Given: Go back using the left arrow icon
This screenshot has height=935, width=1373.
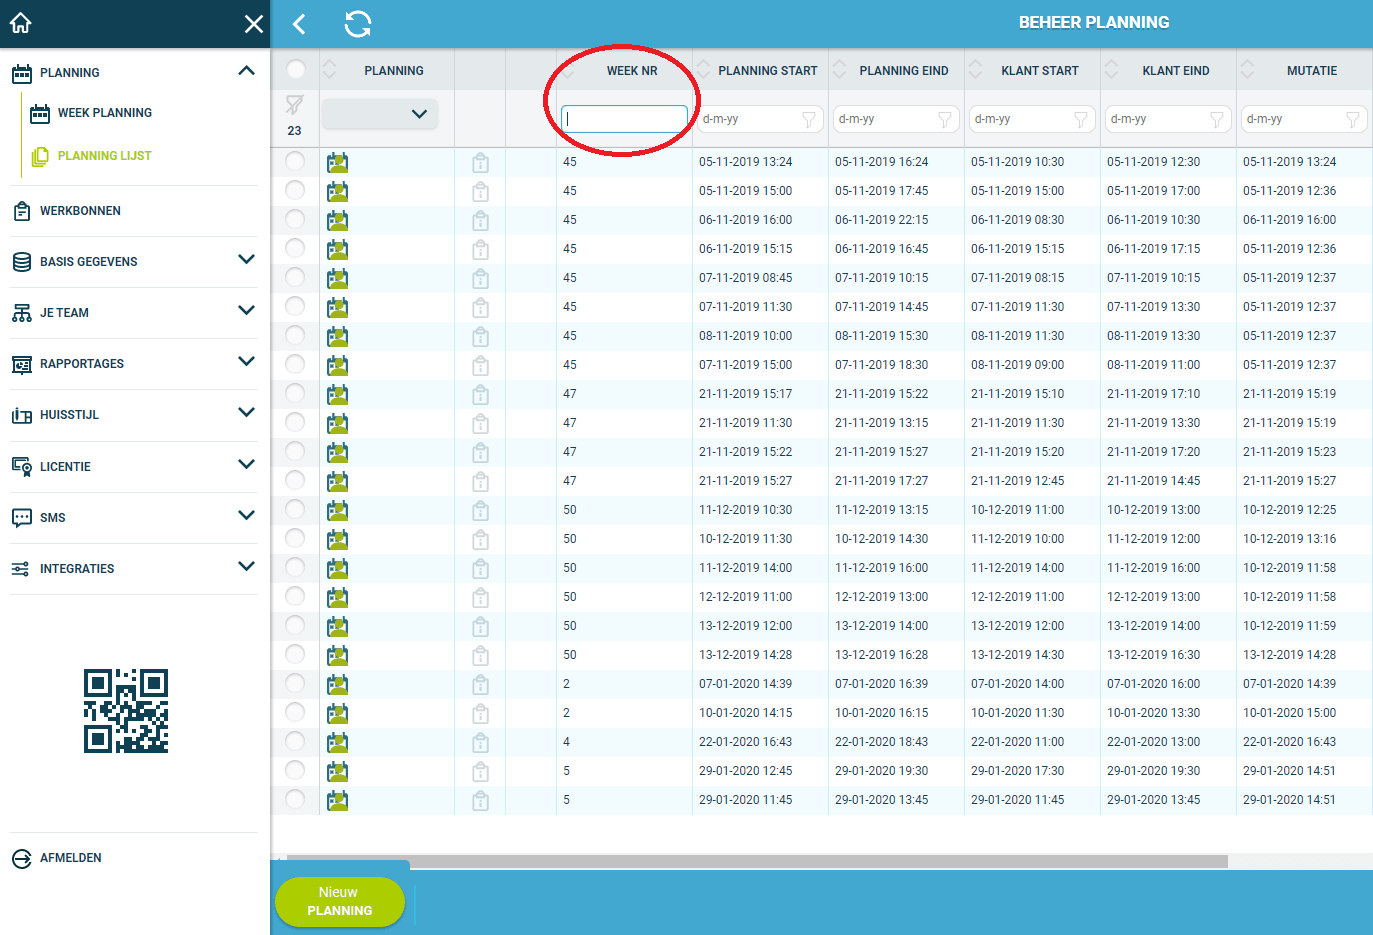Looking at the screenshot, I should click(x=299, y=24).
